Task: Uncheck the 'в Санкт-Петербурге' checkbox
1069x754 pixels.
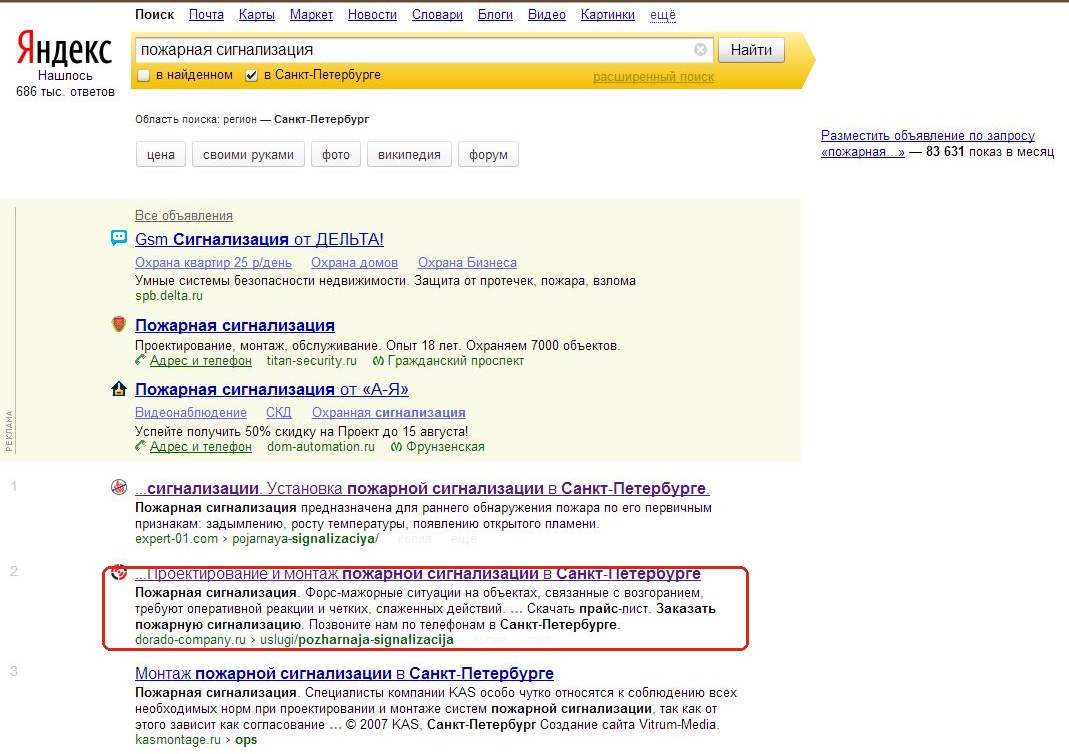Action: coord(252,76)
